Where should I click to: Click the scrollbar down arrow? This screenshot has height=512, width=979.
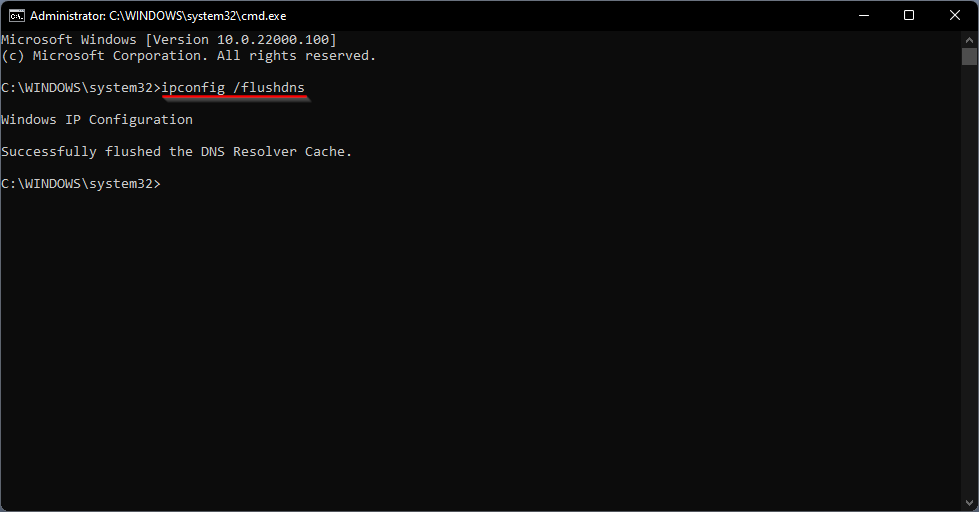(x=969, y=503)
